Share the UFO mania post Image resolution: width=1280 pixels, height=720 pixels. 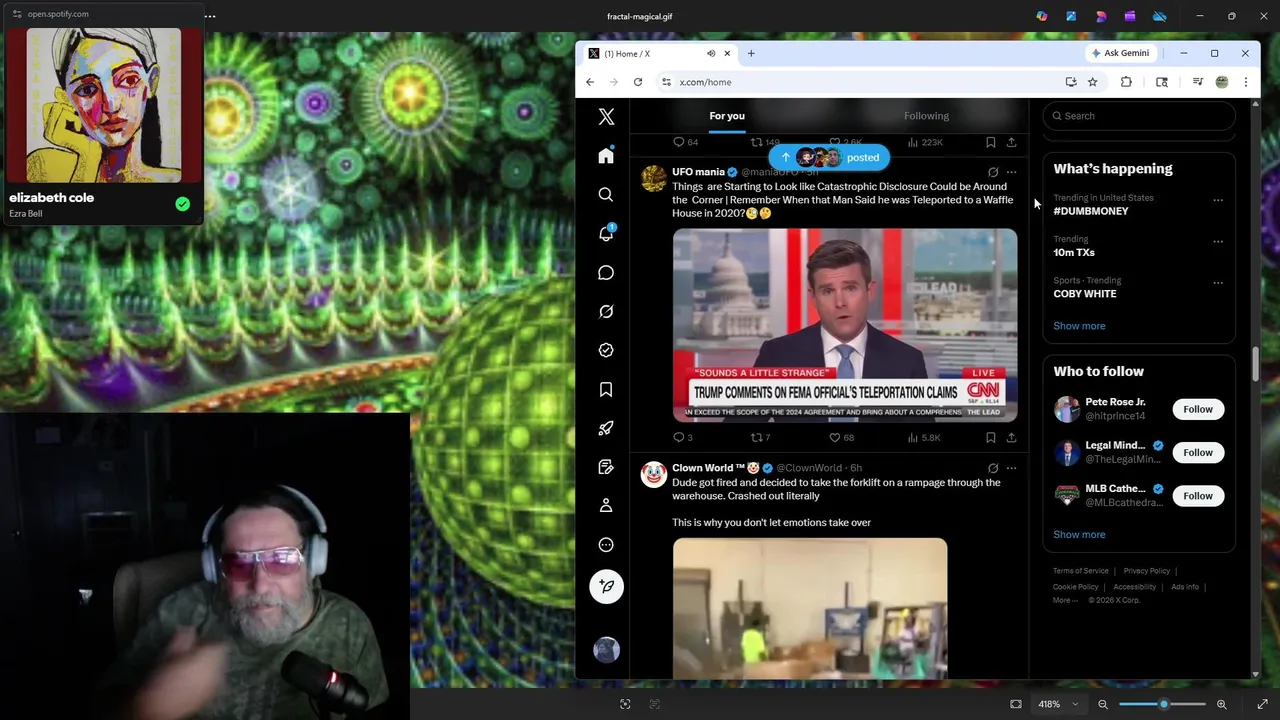[1011, 437]
